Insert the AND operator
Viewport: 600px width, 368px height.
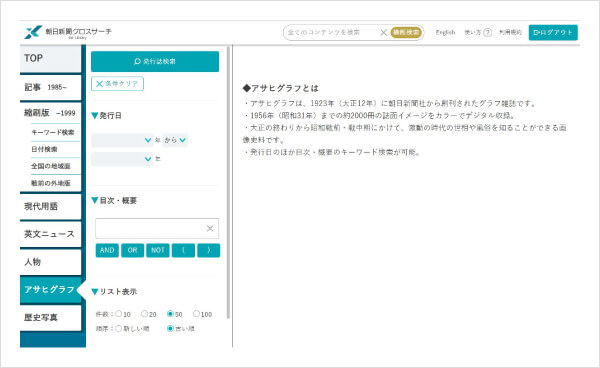point(107,250)
